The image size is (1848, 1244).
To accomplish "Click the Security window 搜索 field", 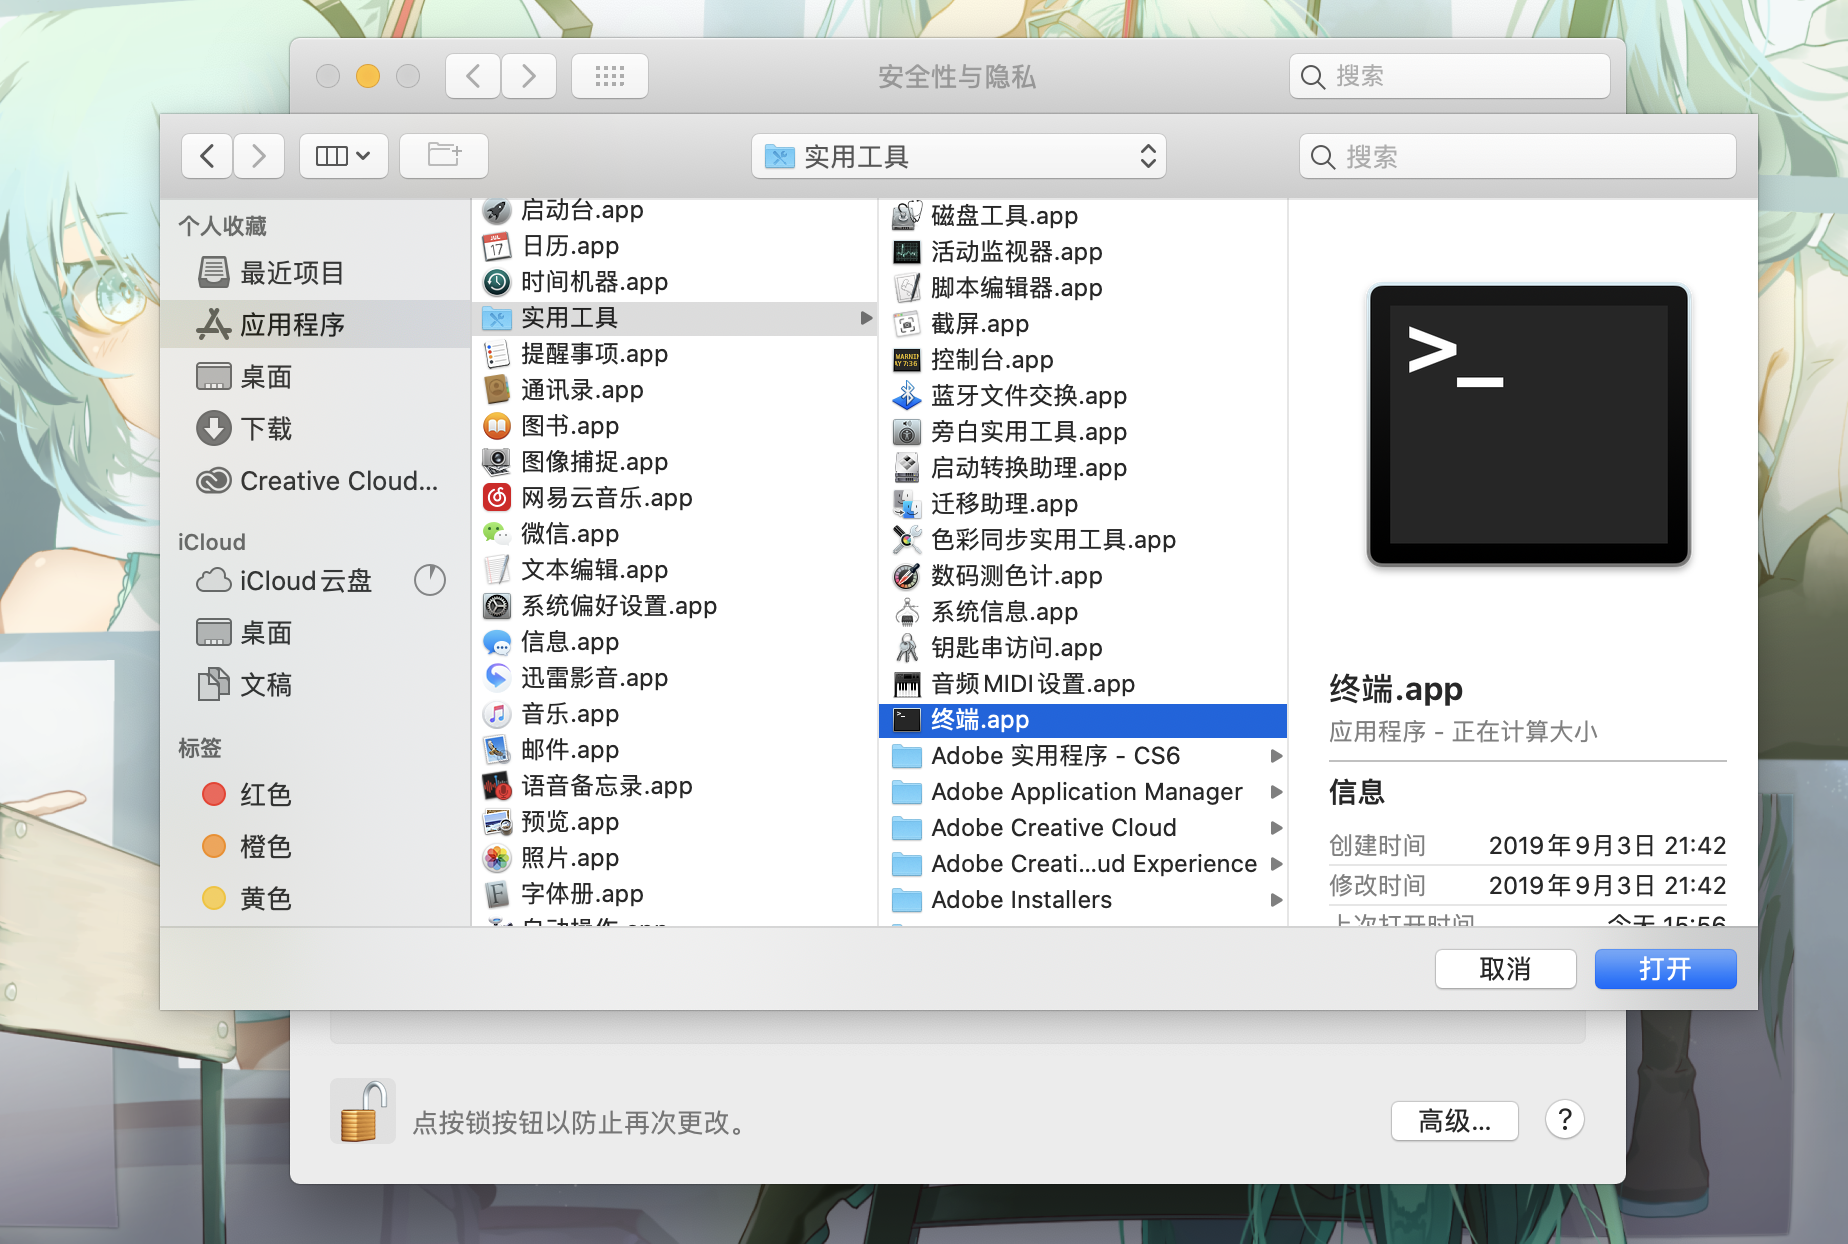I will pos(1450,76).
